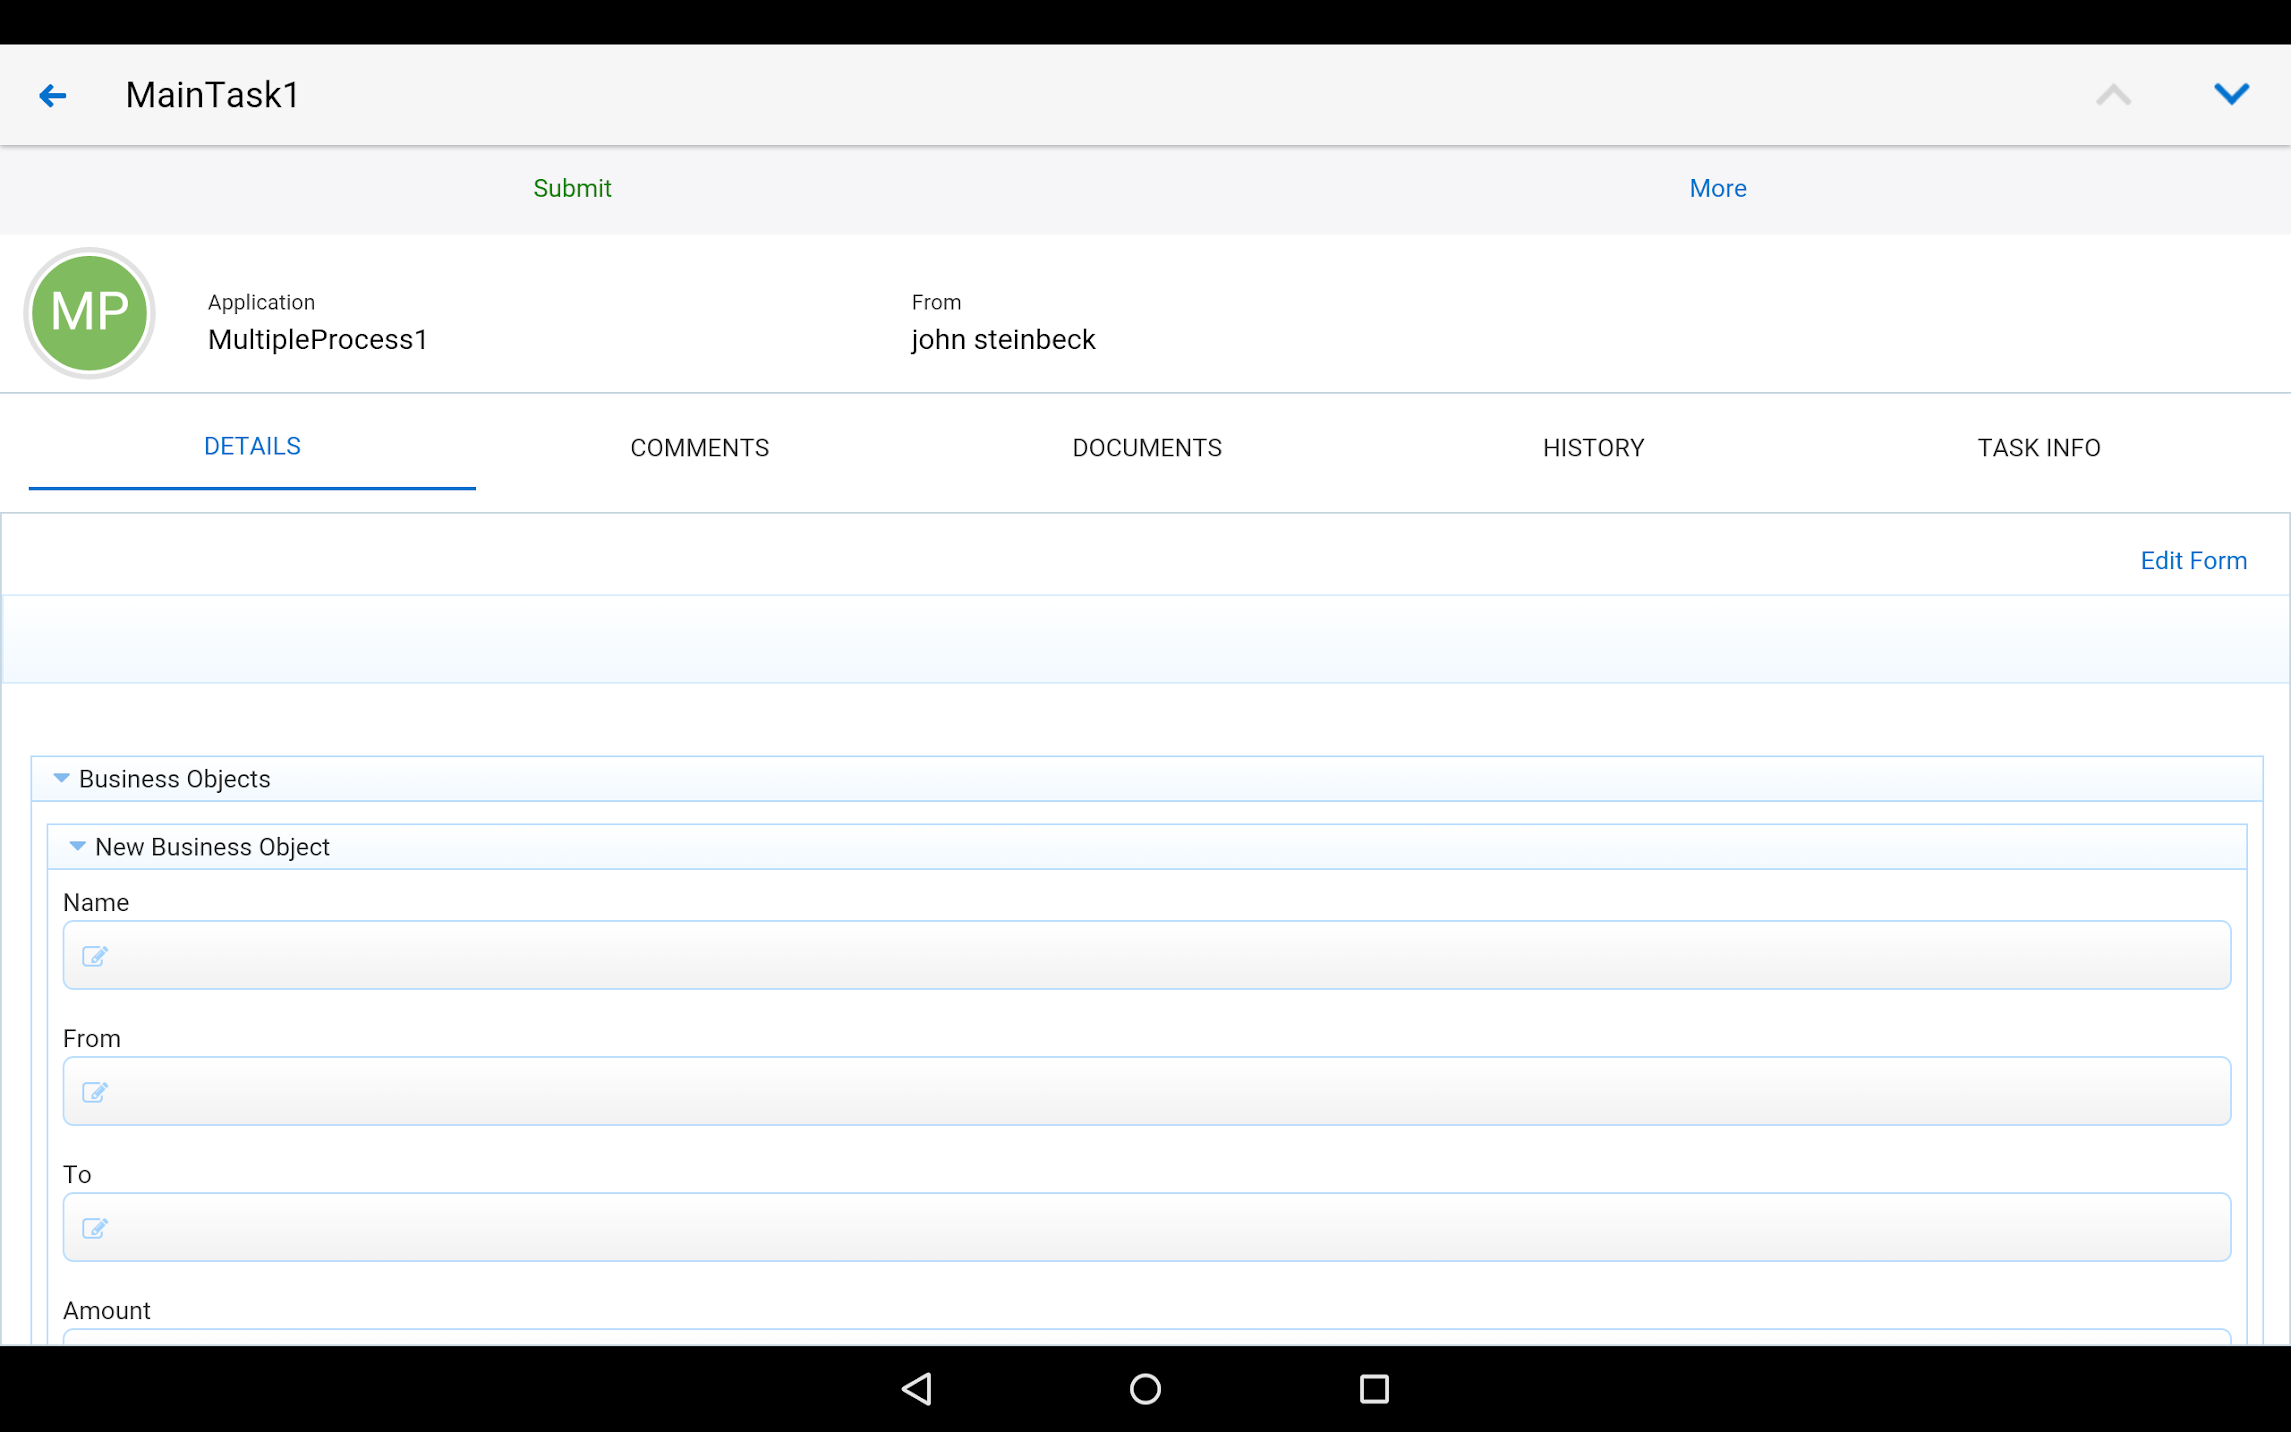The height and width of the screenshot is (1432, 2291).
Task: Tap the MP application avatar
Action: 89,313
